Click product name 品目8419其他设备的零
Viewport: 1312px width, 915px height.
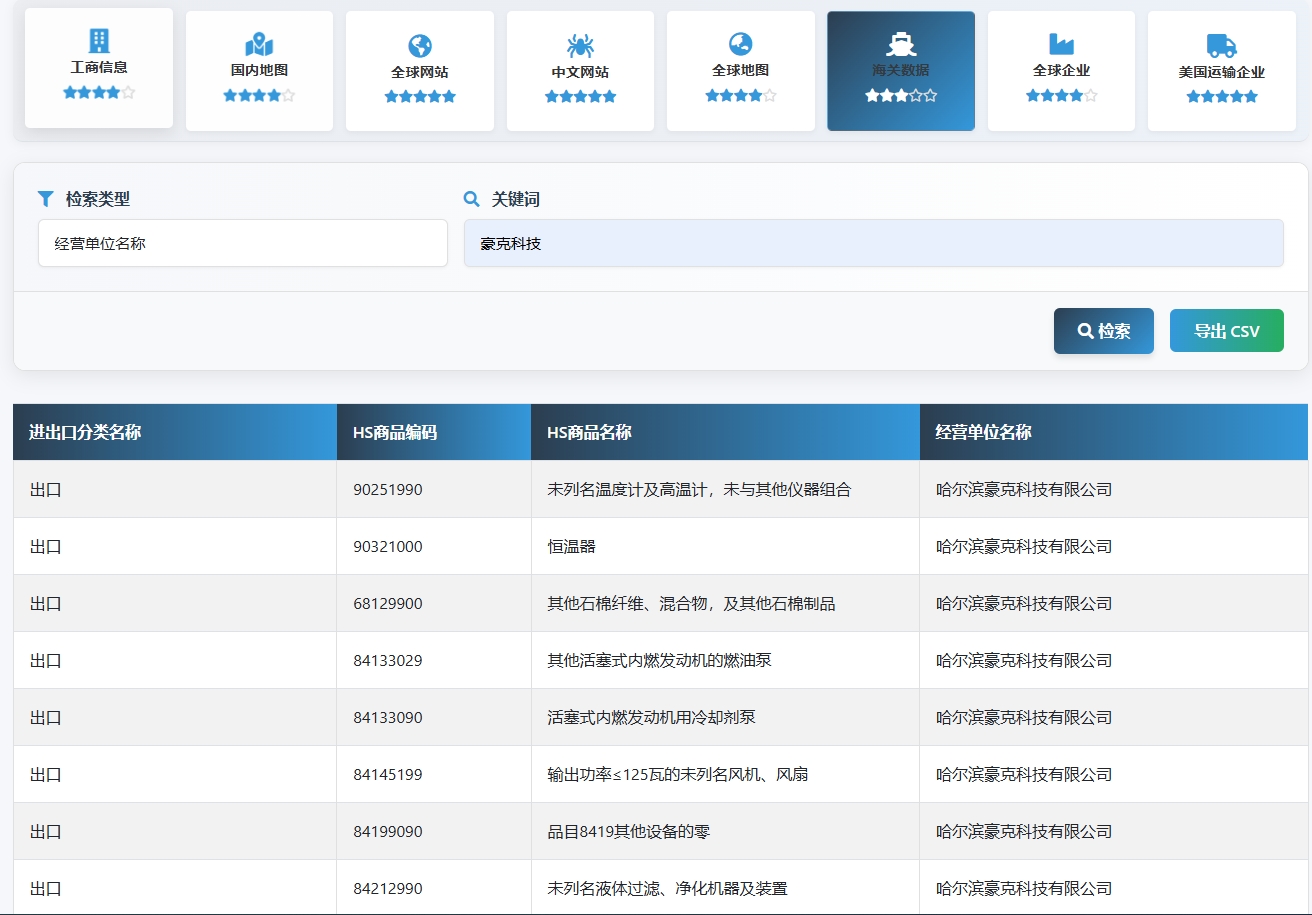628,832
